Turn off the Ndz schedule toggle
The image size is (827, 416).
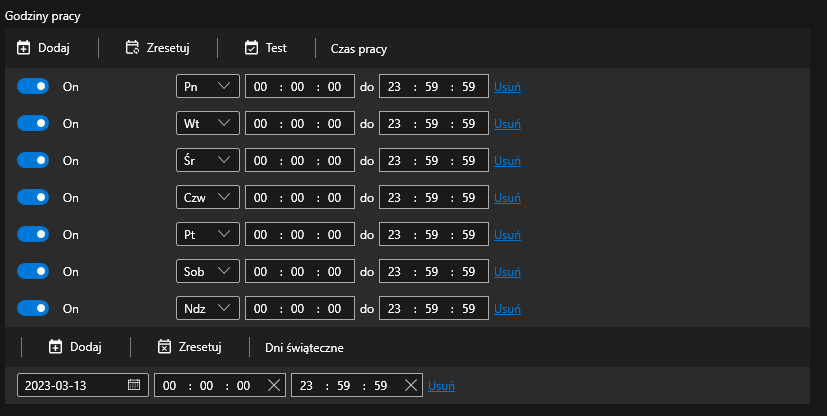click(x=33, y=308)
